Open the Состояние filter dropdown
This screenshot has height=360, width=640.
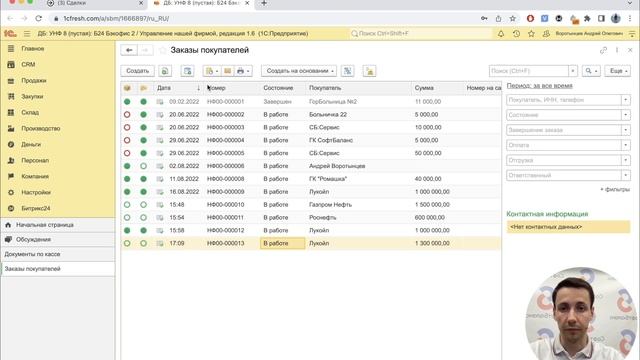tap(625, 115)
